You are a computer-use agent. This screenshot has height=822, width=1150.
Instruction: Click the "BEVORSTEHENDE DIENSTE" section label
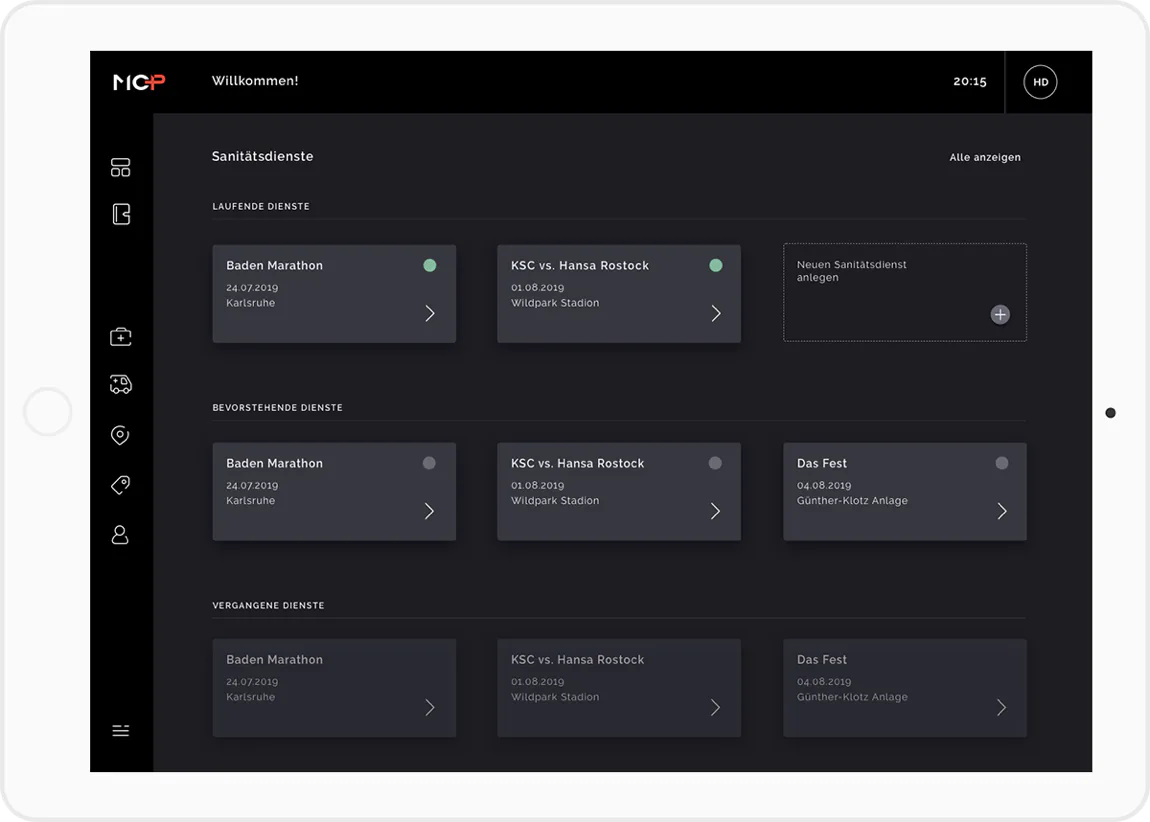(x=277, y=408)
